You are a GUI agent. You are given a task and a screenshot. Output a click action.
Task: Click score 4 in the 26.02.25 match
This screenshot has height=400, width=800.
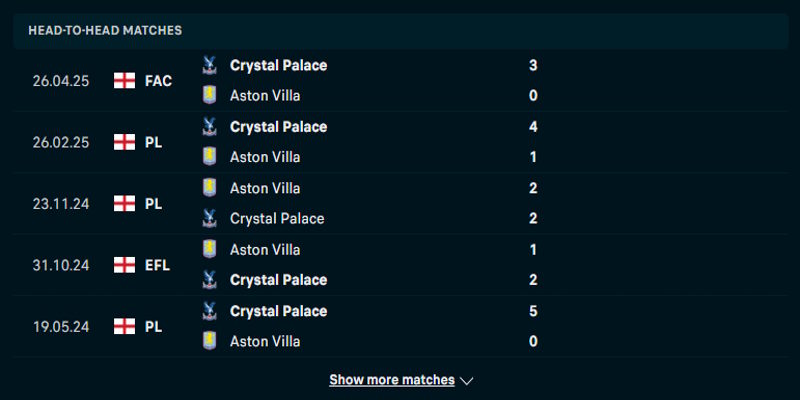[x=533, y=127]
